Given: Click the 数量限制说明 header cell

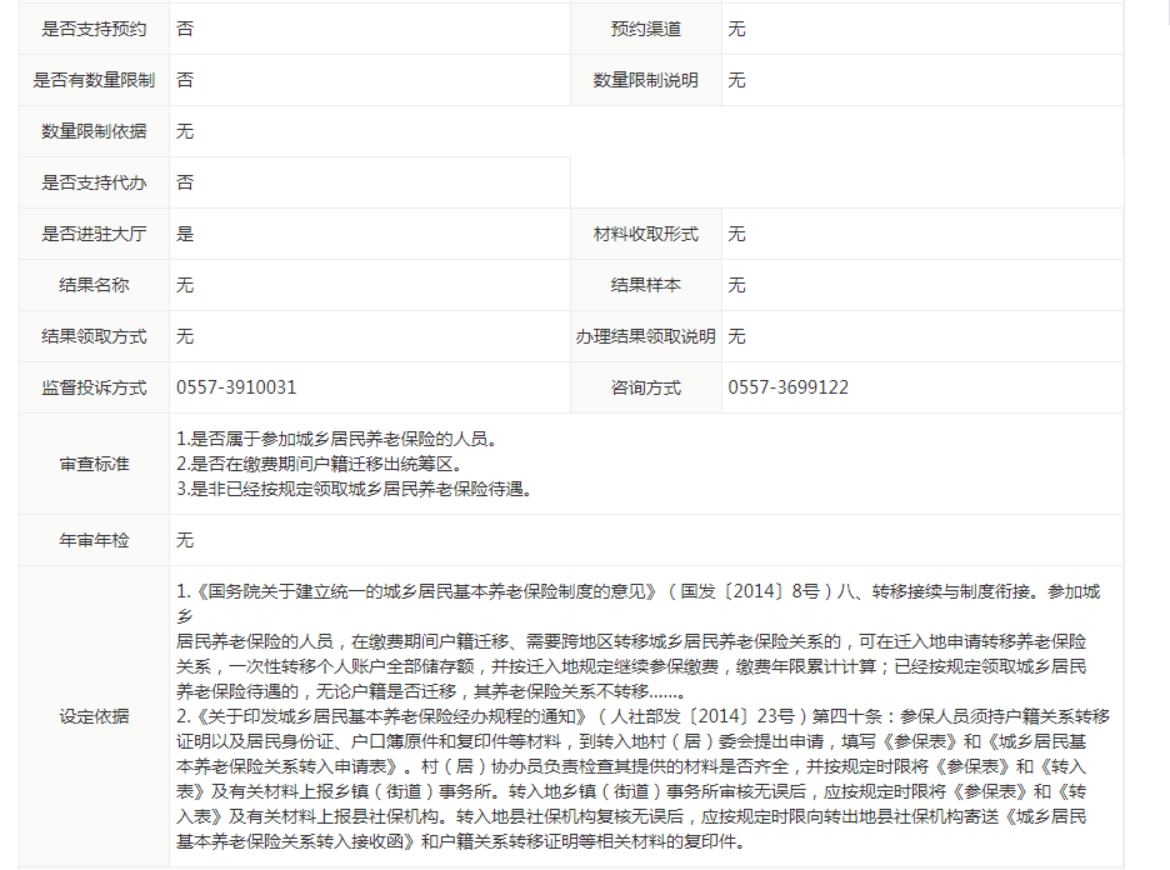Looking at the screenshot, I should [645, 81].
